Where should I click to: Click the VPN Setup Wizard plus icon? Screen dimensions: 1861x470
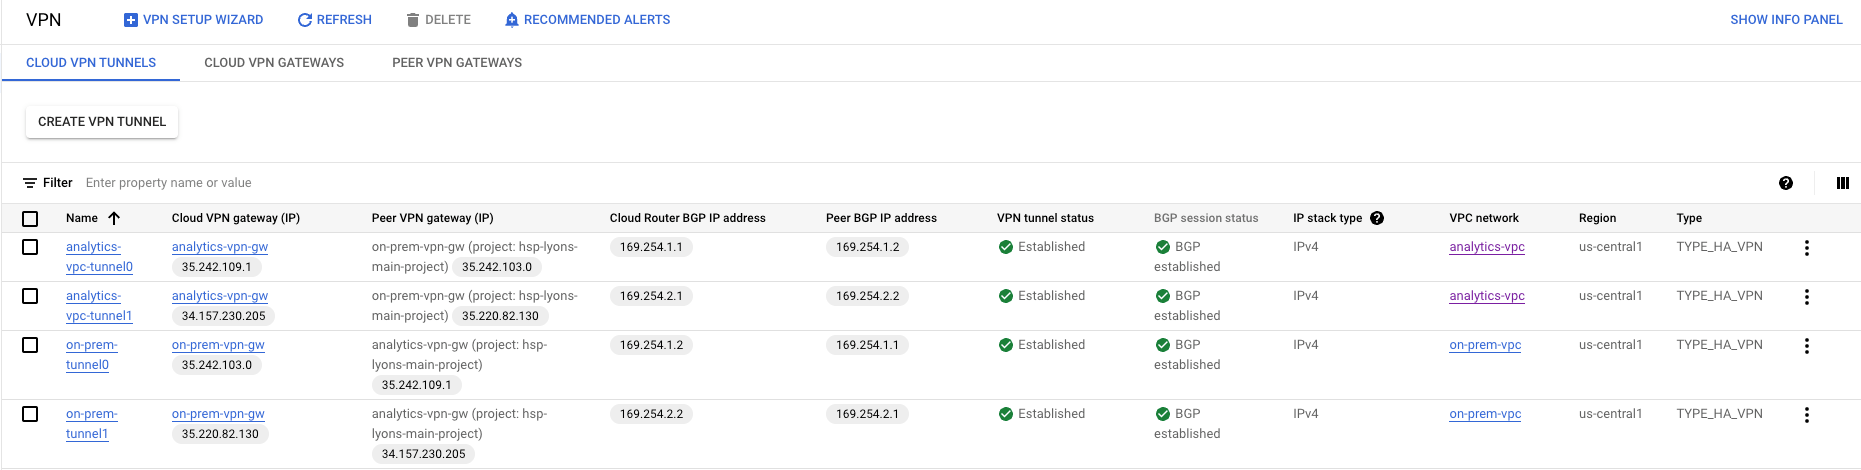tap(130, 20)
